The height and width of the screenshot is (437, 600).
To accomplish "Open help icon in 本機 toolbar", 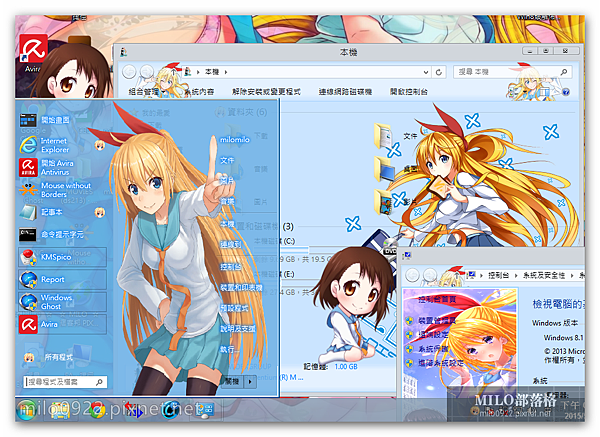I will (x=566, y=92).
